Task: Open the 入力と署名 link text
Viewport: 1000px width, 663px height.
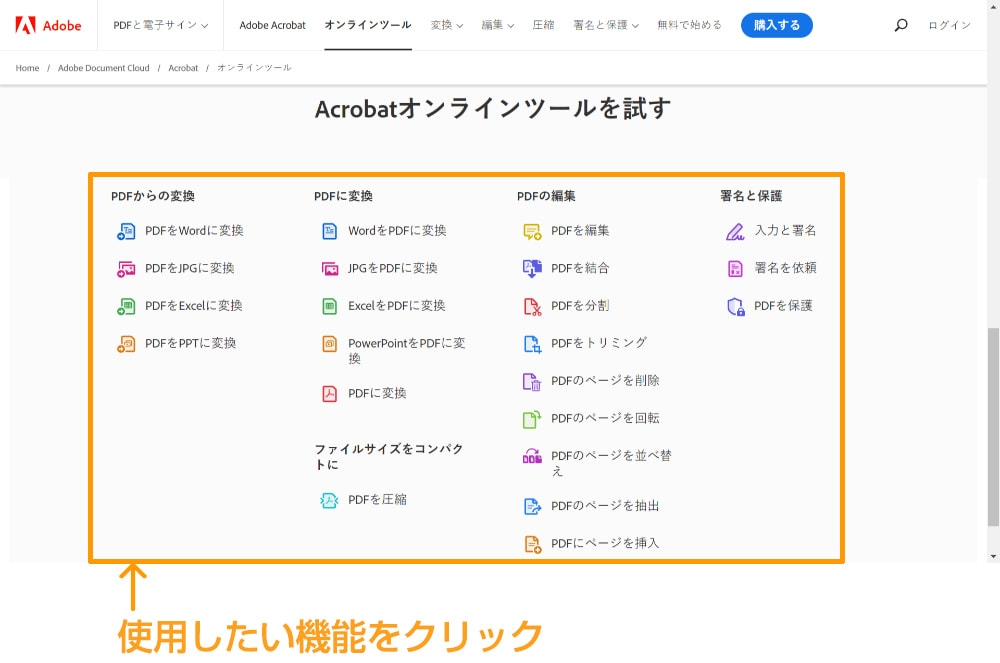Action: pyautogui.click(x=785, y=231)
